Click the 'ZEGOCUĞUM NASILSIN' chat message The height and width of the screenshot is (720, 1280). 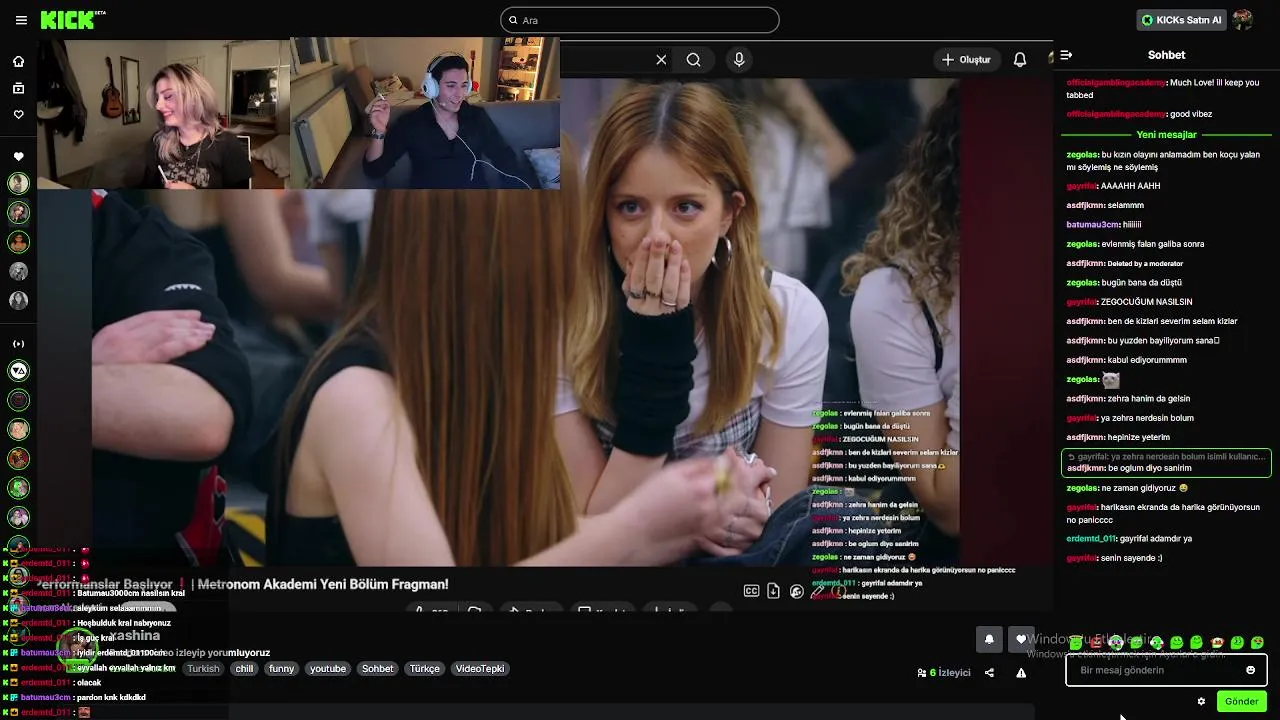point(1146,302)
